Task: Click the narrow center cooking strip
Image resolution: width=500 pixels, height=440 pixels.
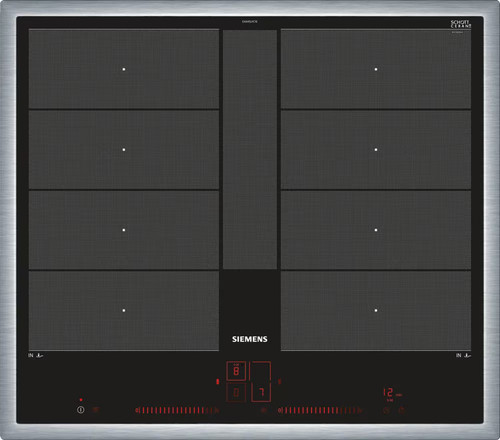Action: click(250, 149)
